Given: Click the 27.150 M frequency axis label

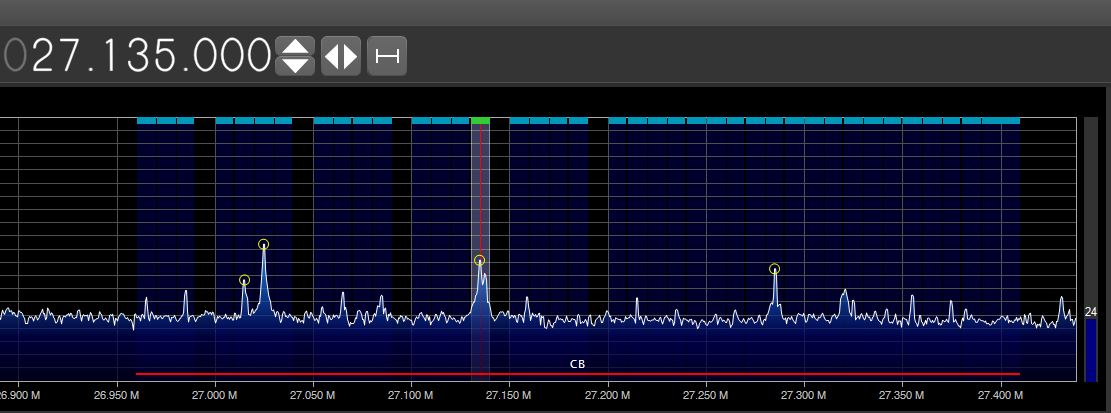Looking at the screenshot, I should click(x=509, y=393).
